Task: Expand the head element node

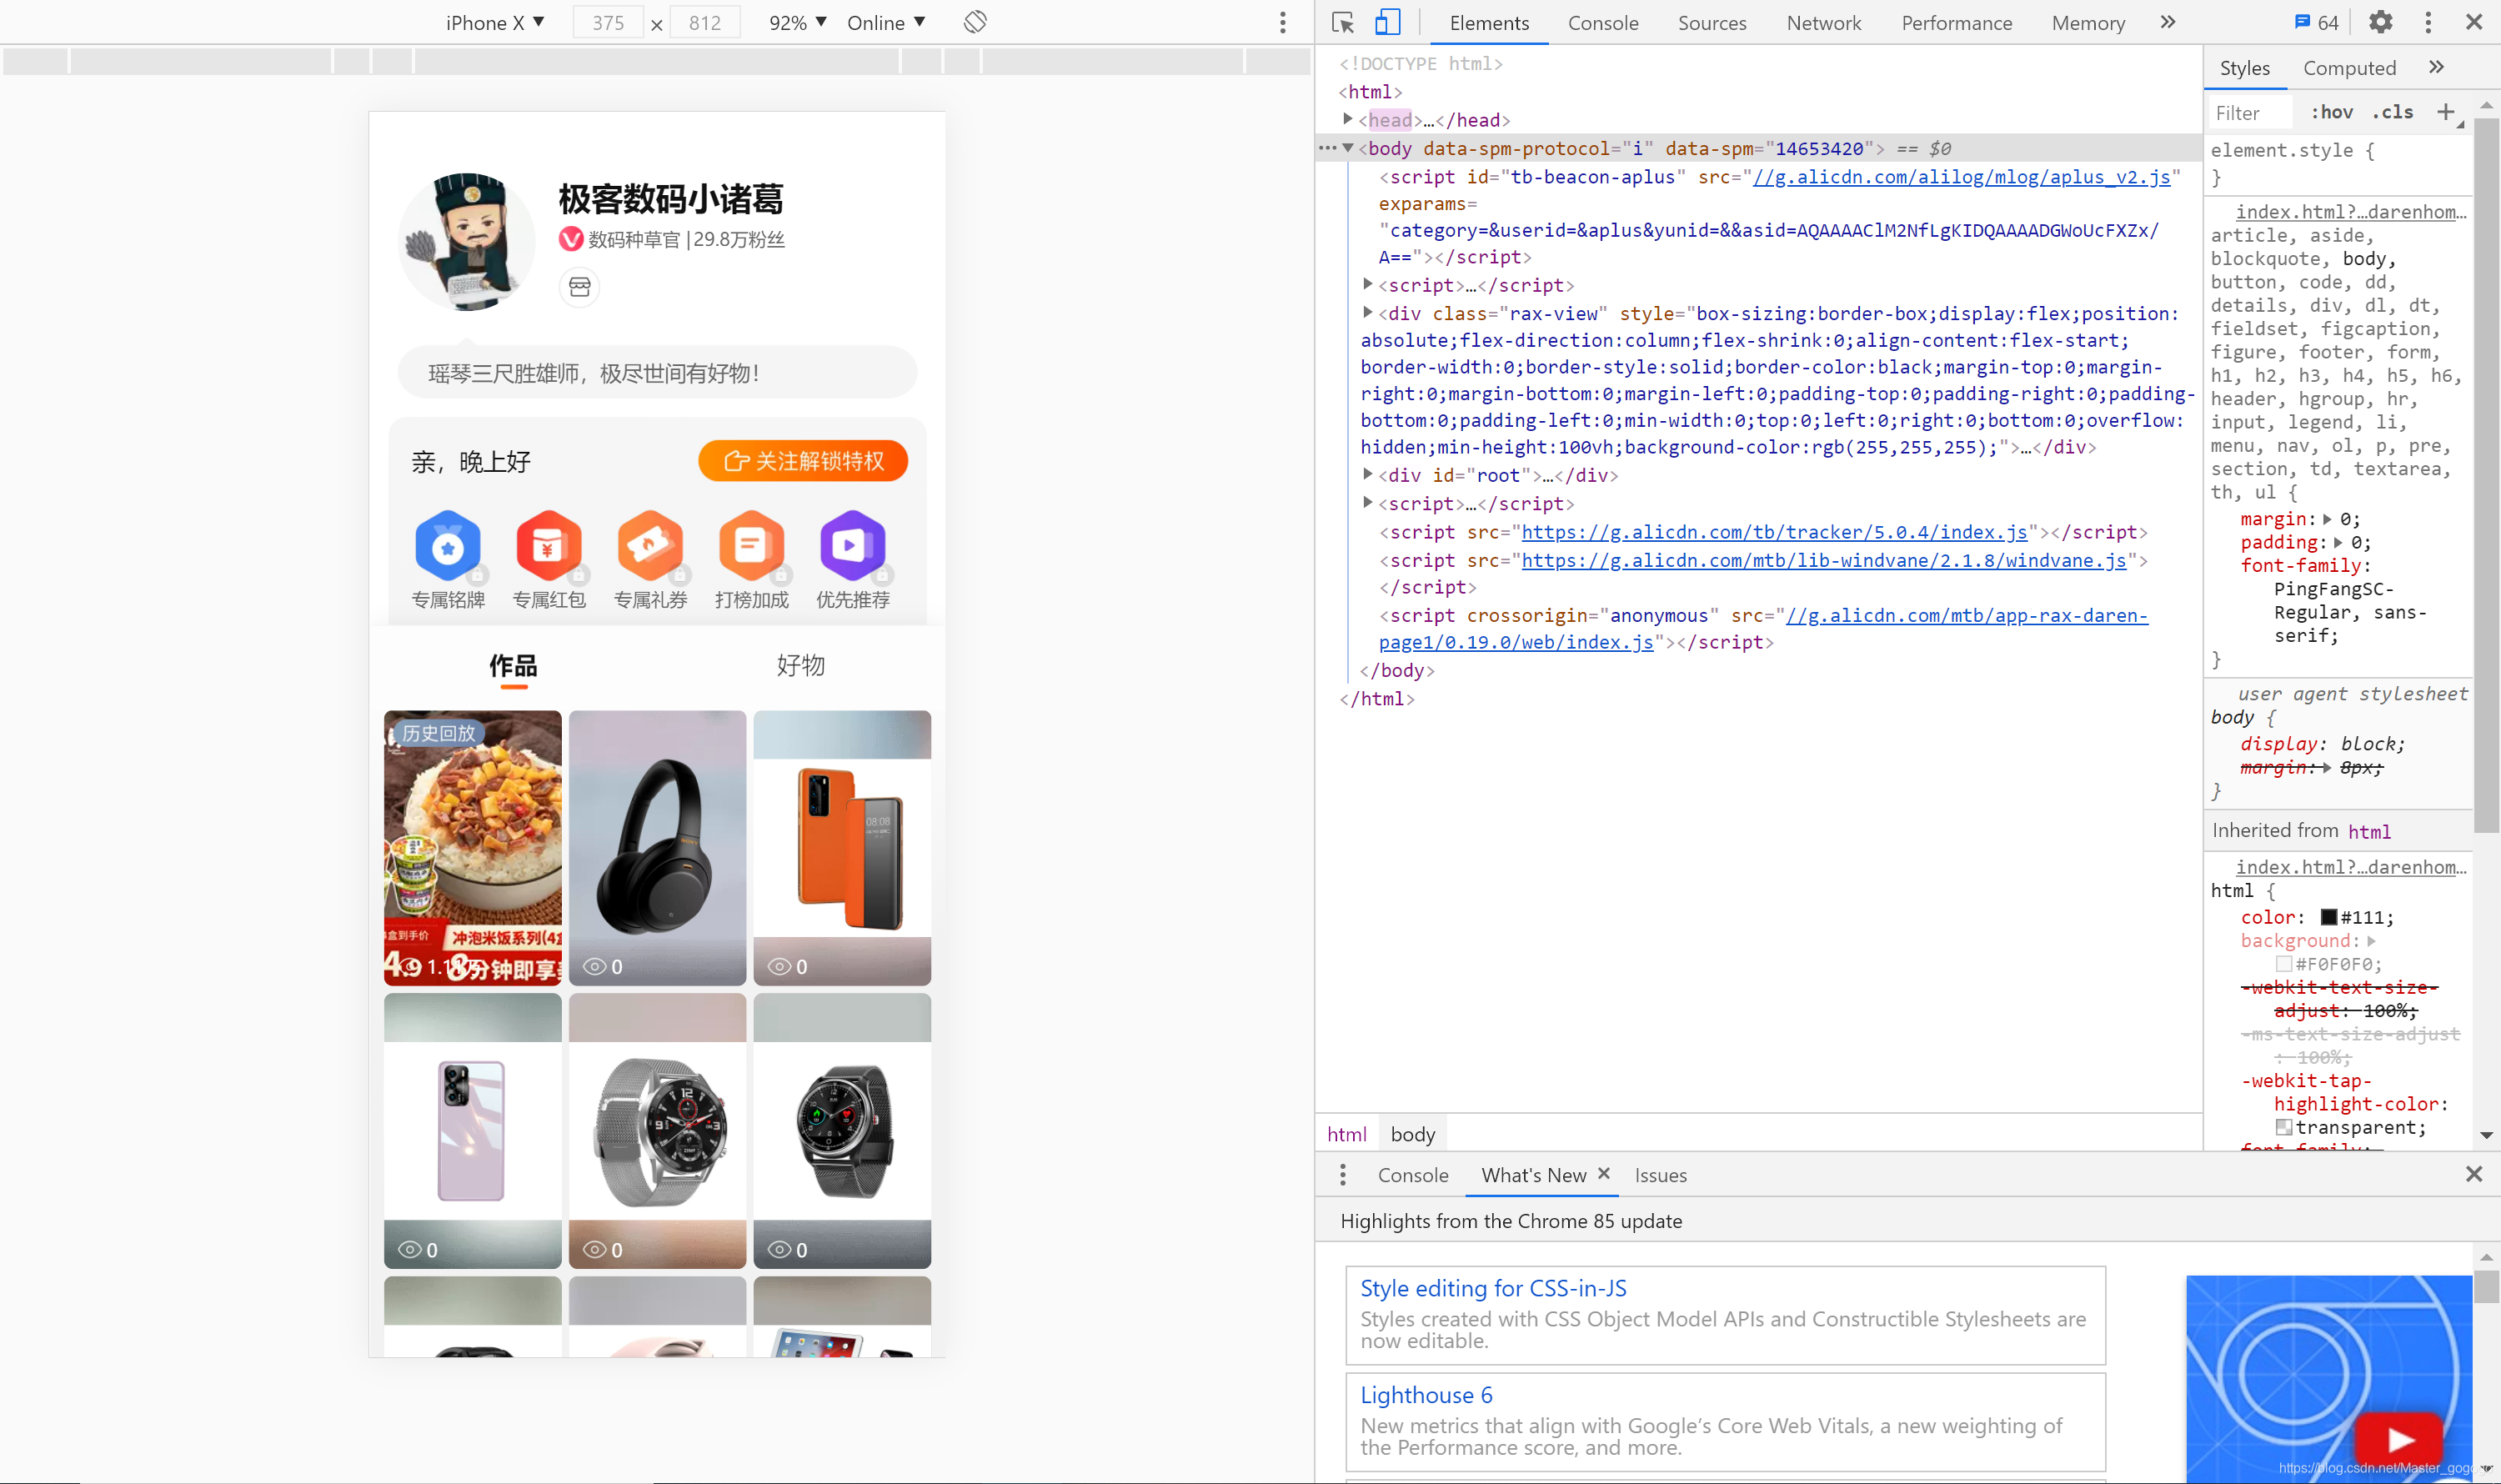Action: coord(1348,119)
